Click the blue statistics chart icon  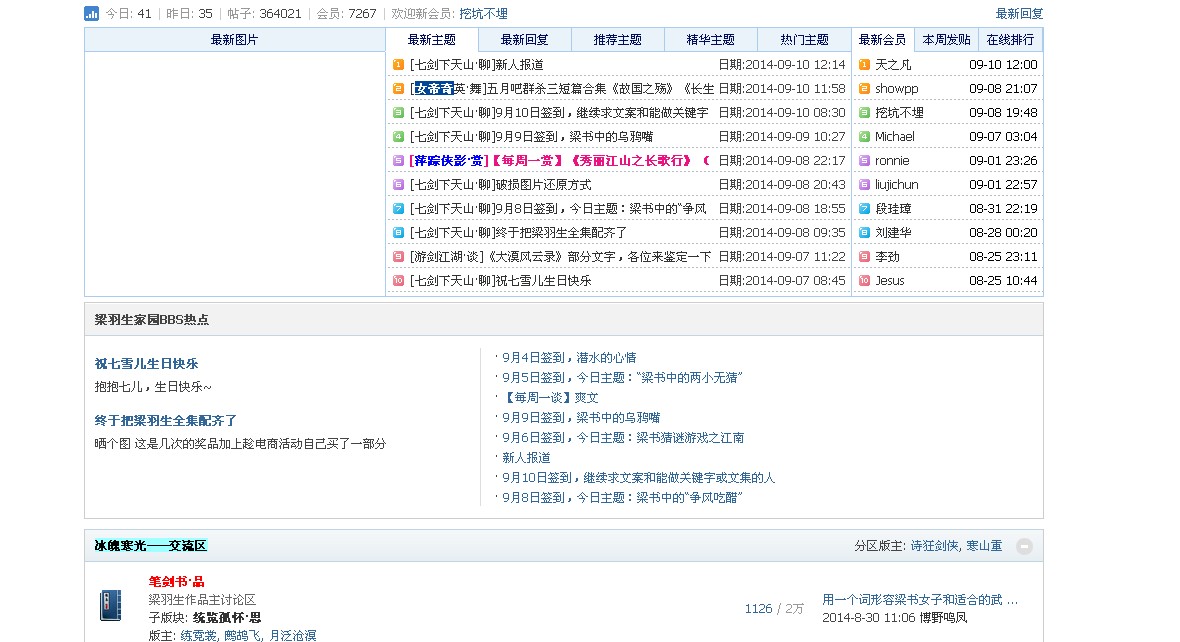click(x=91, y=13)
